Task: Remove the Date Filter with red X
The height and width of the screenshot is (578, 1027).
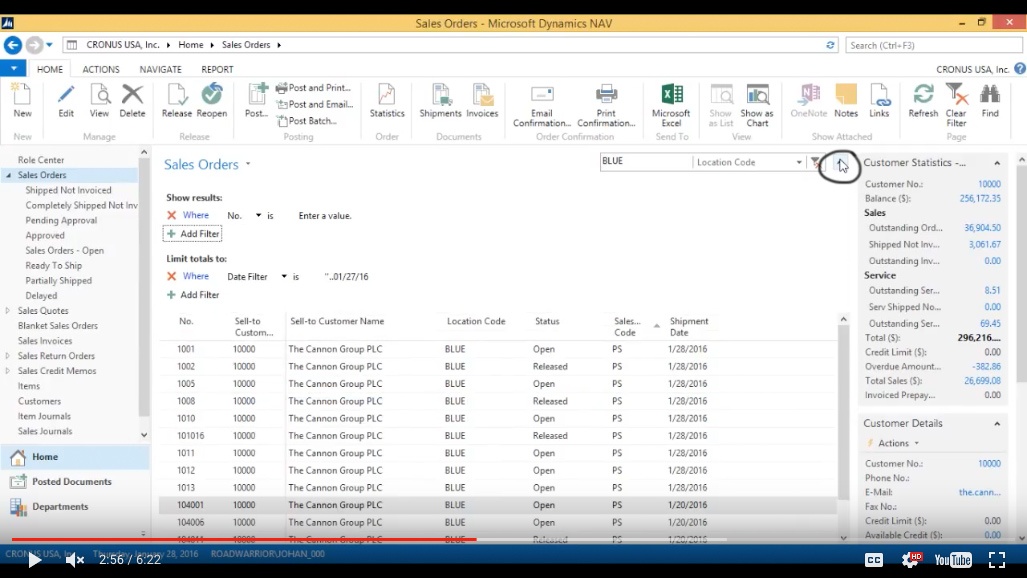Action: coord(172,277)
